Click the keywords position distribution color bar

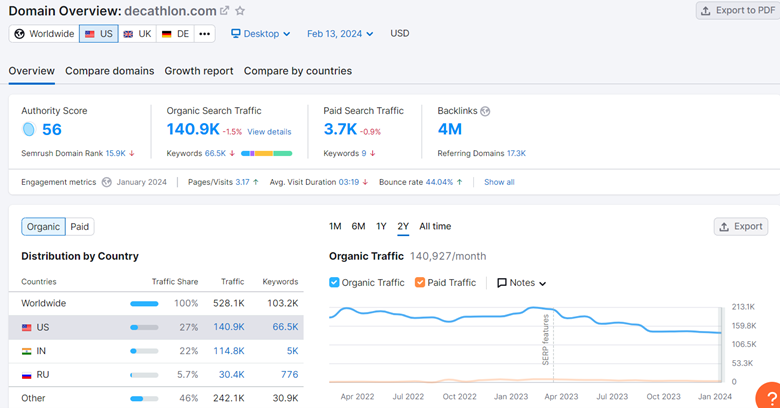pos(266,153)
